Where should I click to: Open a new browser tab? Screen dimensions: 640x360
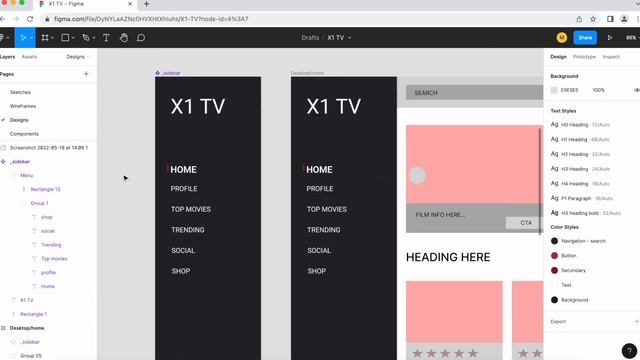pos(146,4)
